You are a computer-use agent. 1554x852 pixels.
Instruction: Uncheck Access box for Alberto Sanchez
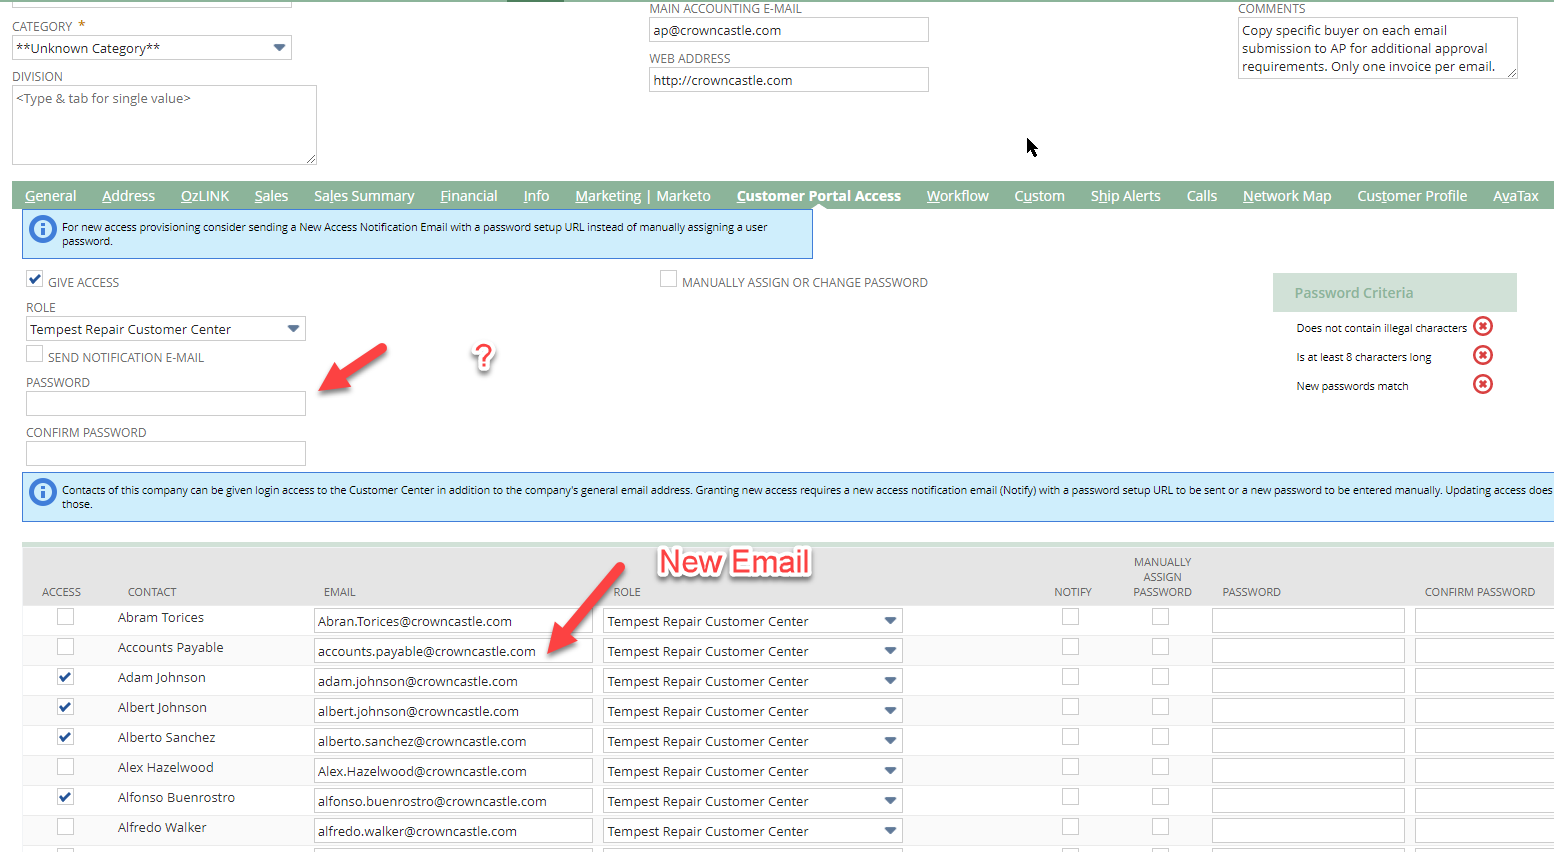pos(66,737)
